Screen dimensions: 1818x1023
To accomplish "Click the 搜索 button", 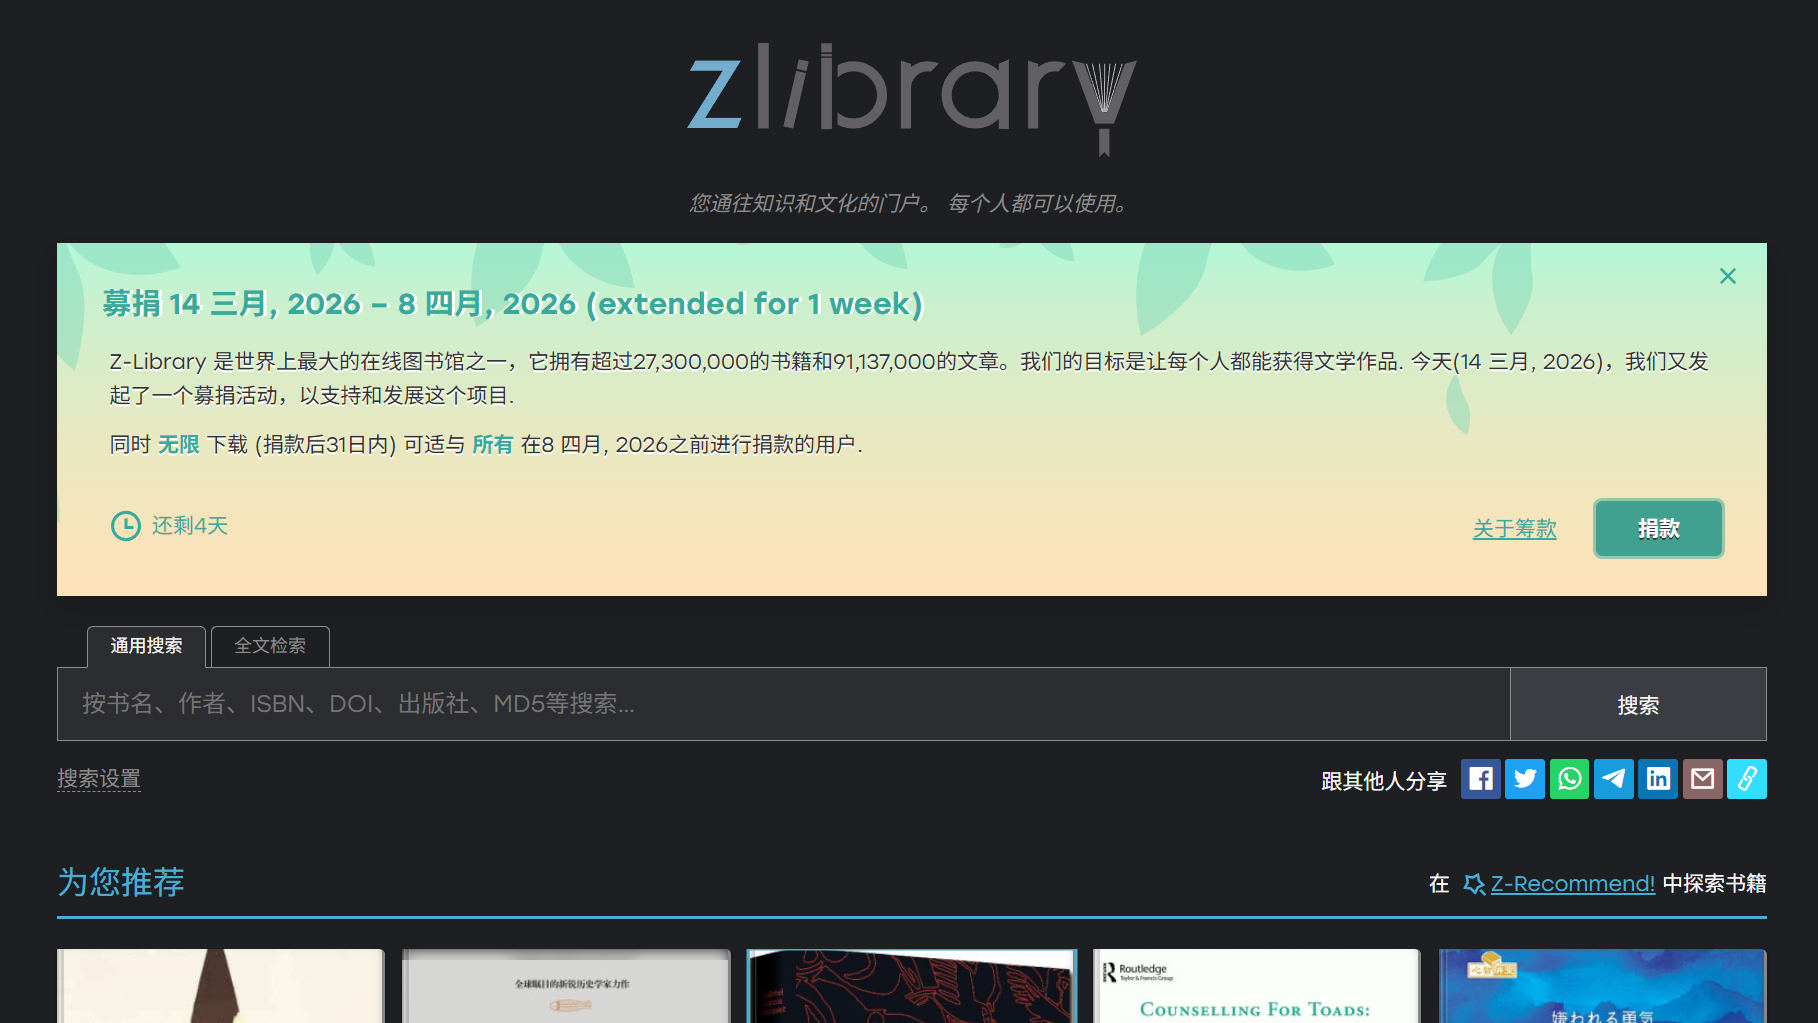I will [1638, 704].
